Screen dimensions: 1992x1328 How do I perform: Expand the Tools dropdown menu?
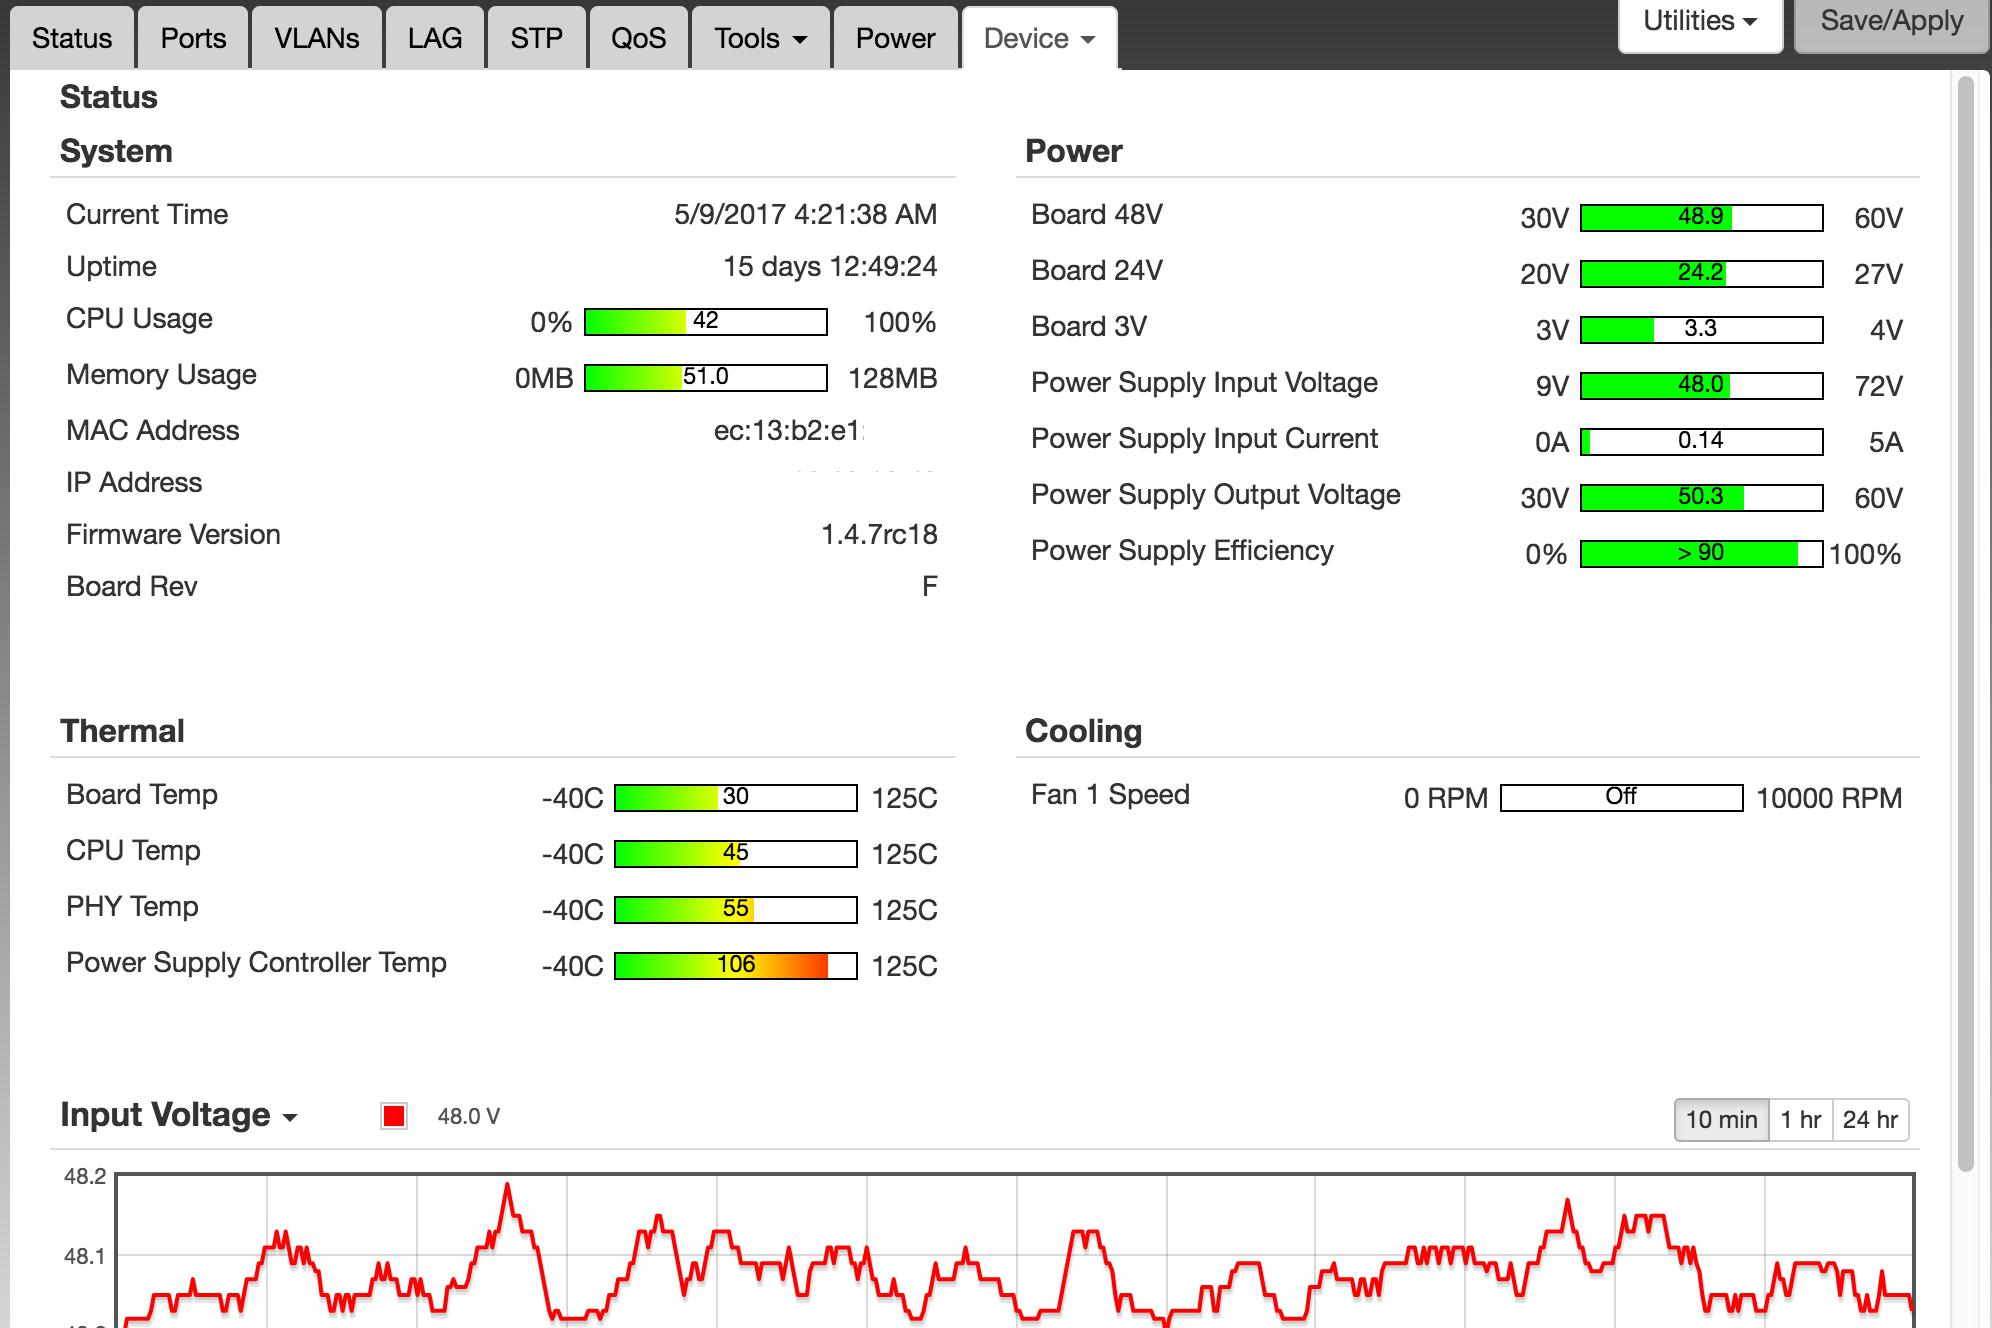pyautogui.click(x=760, y=38)
